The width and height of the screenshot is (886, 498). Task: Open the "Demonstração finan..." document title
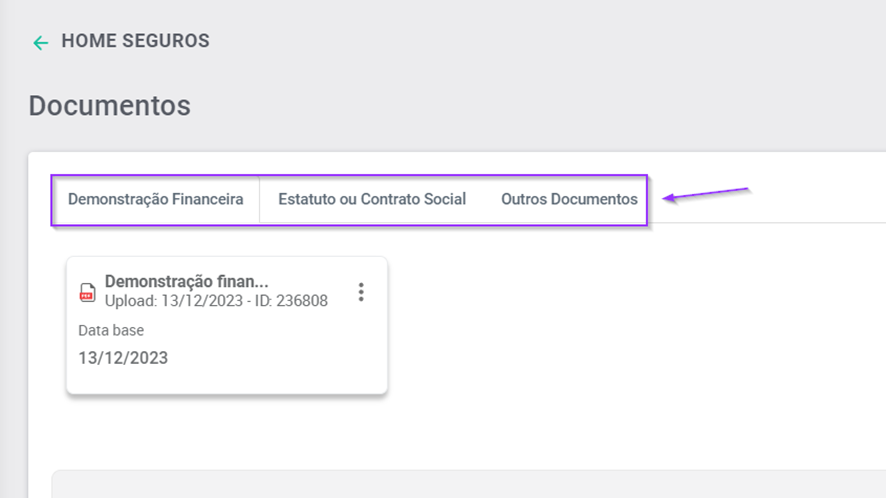tap(187, 282)
